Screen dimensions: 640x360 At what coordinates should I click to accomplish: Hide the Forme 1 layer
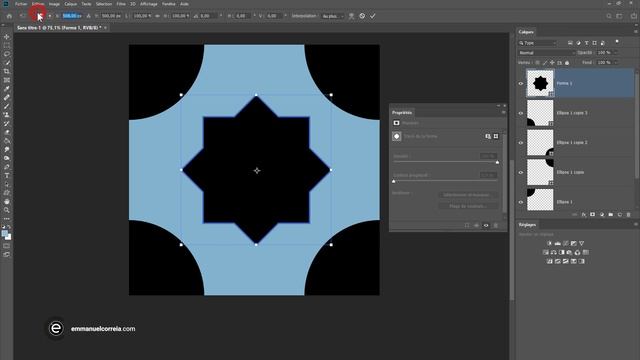pyautogui.click(x=521, y=83)
